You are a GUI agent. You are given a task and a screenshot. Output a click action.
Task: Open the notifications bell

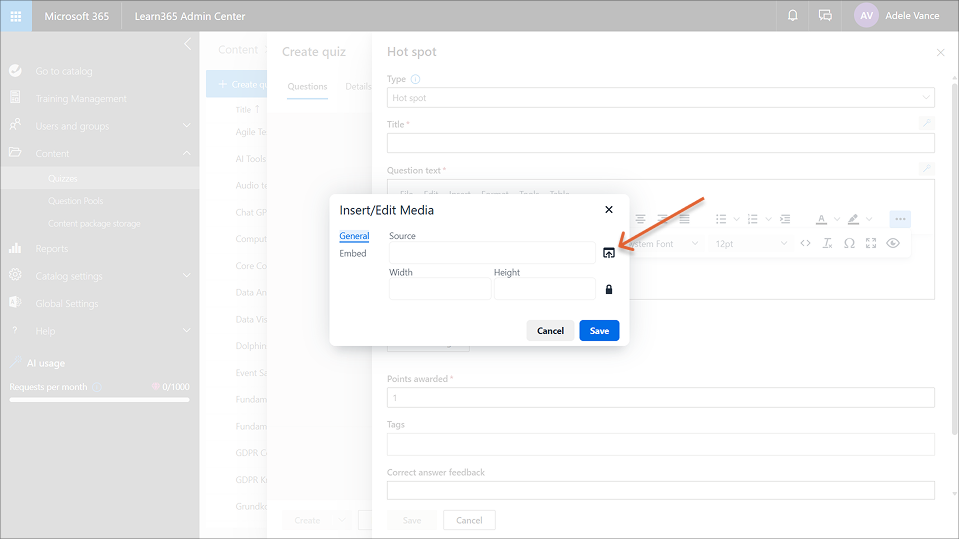pyautogui.click(x=793, y=16)
